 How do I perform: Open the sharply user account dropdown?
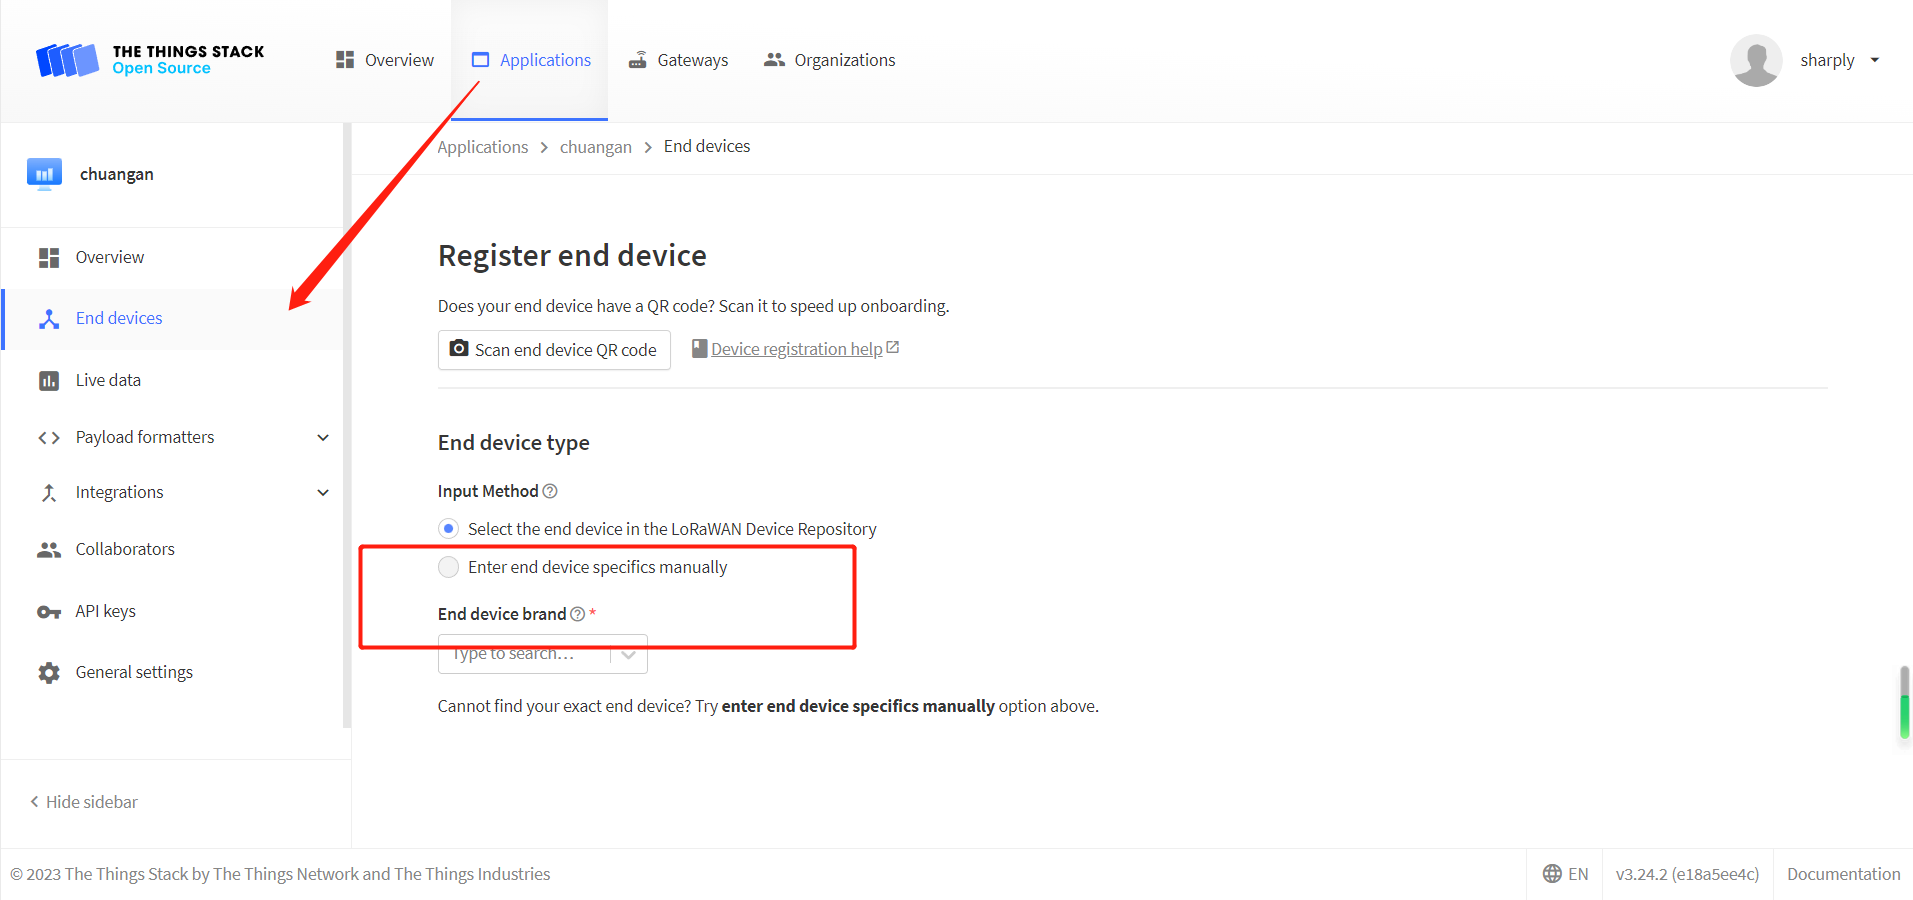(1875, 60)
